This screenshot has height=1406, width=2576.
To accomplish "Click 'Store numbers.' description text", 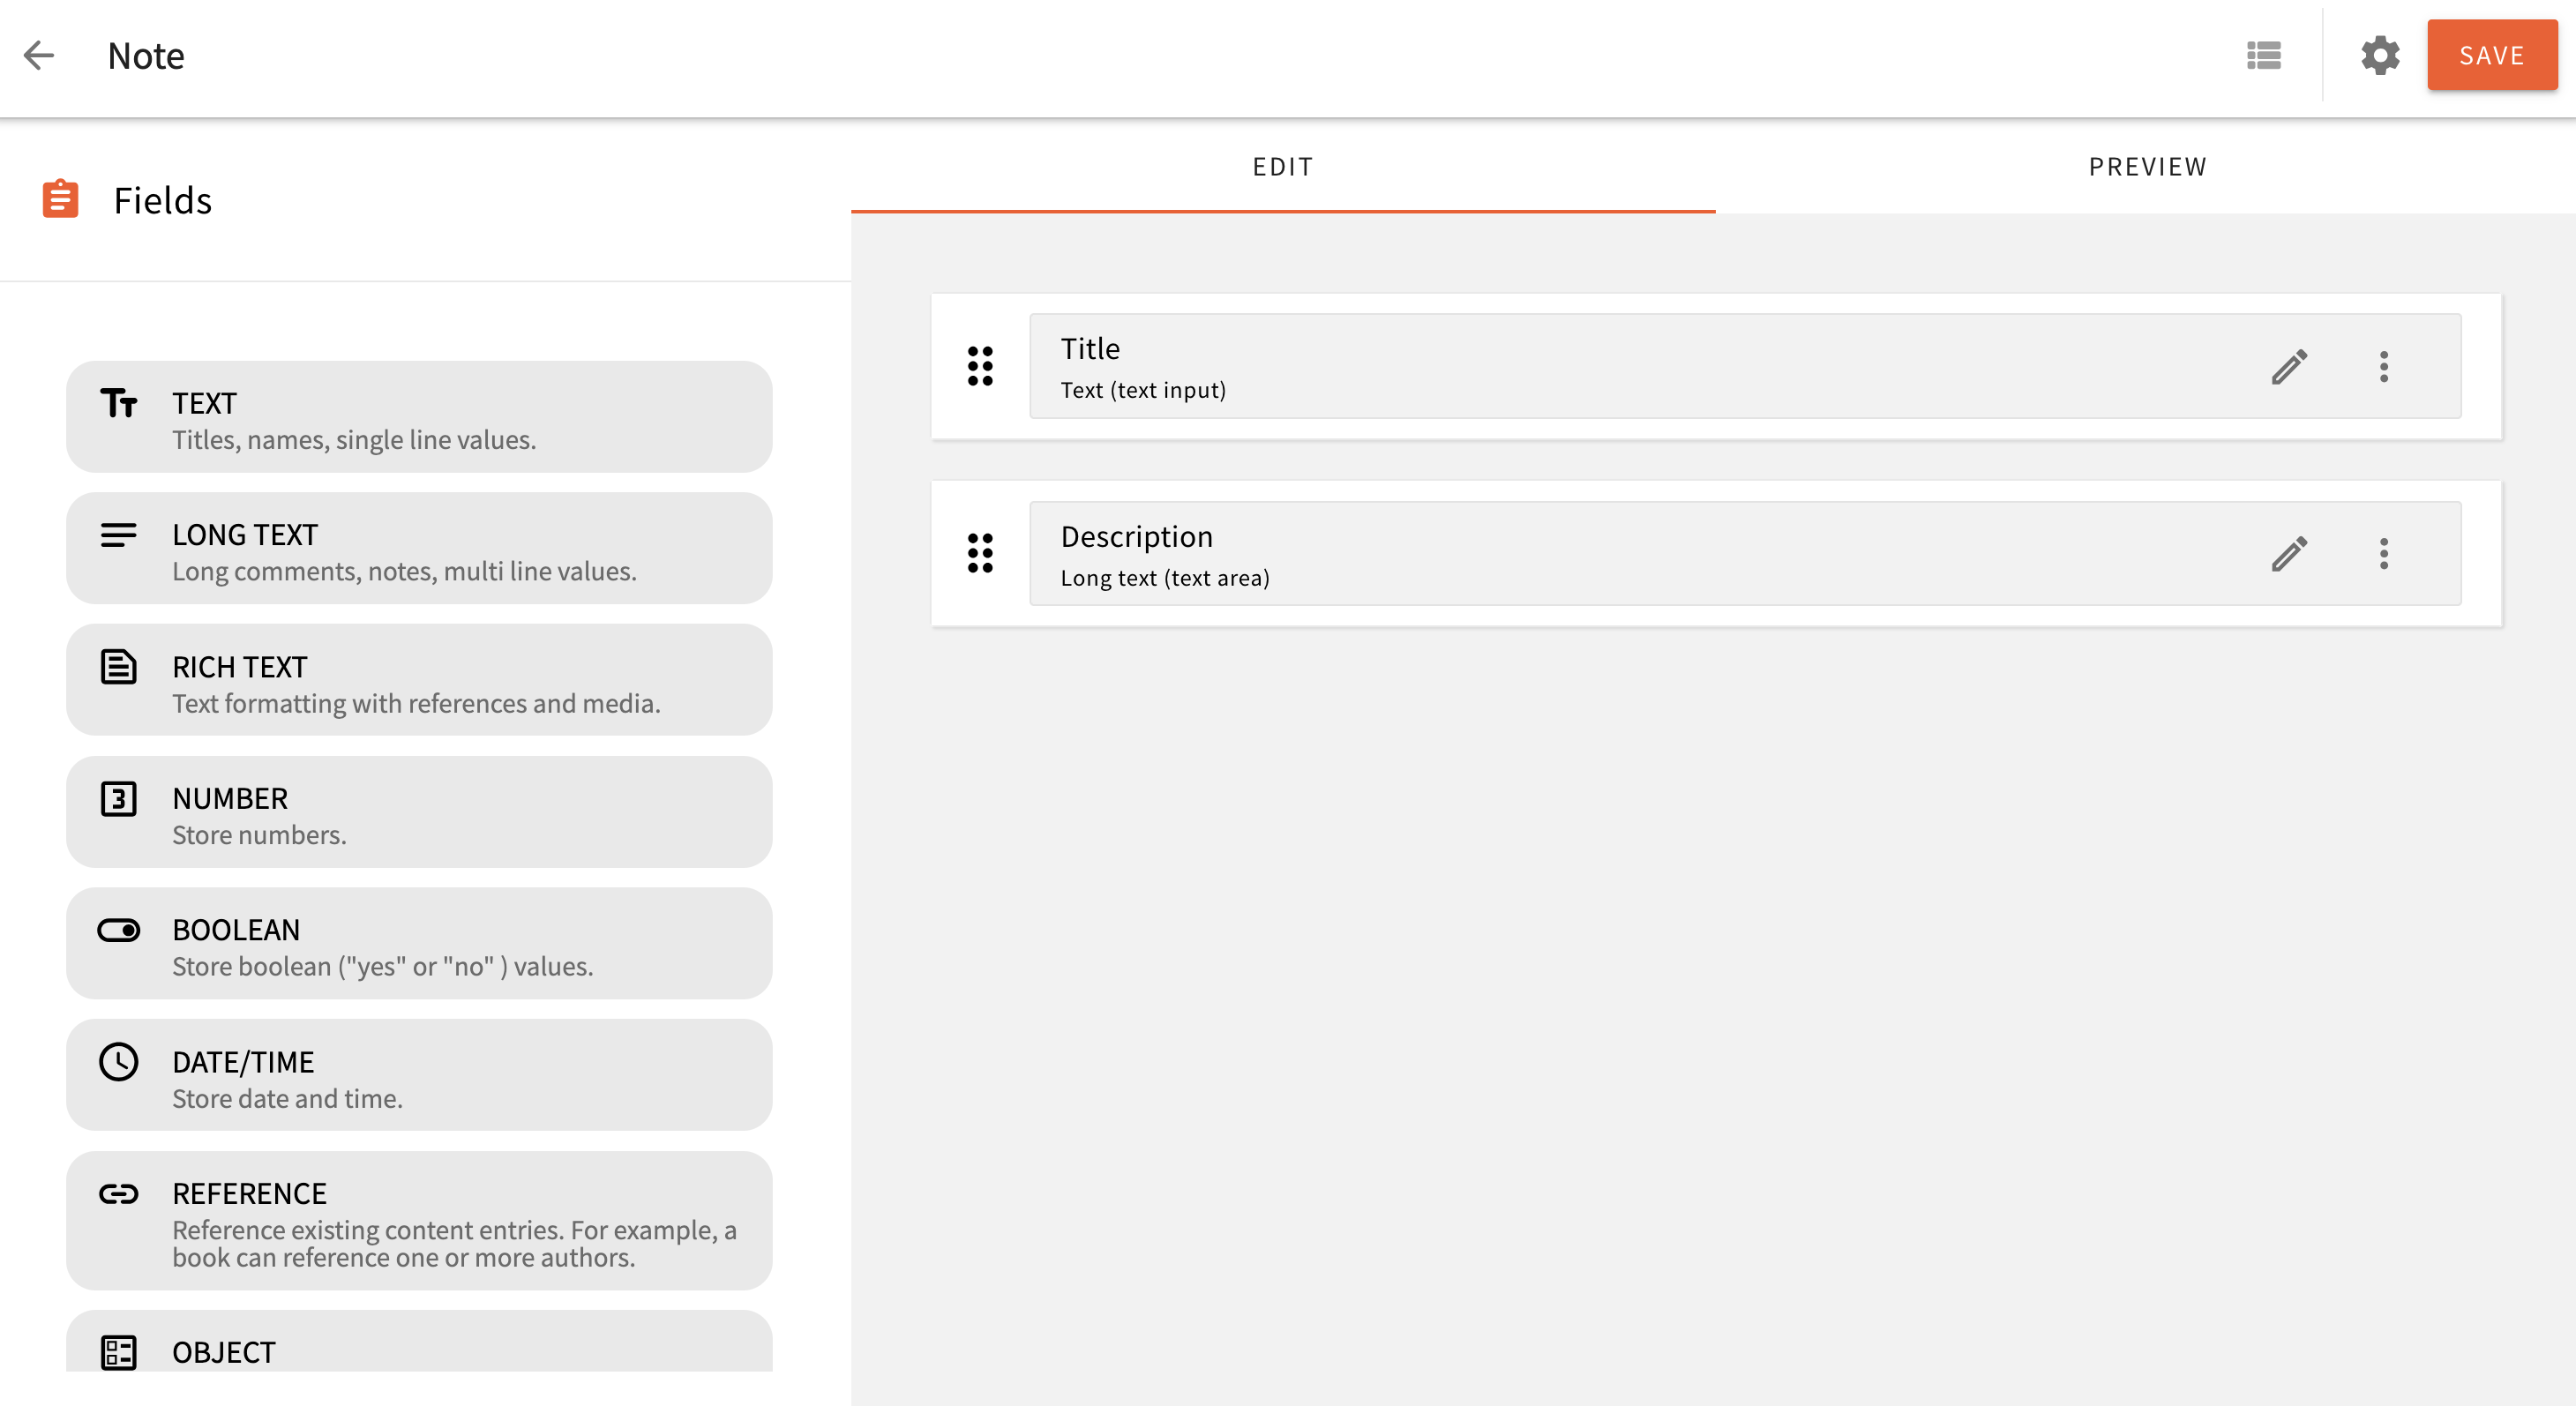I will tap(259, 835).
